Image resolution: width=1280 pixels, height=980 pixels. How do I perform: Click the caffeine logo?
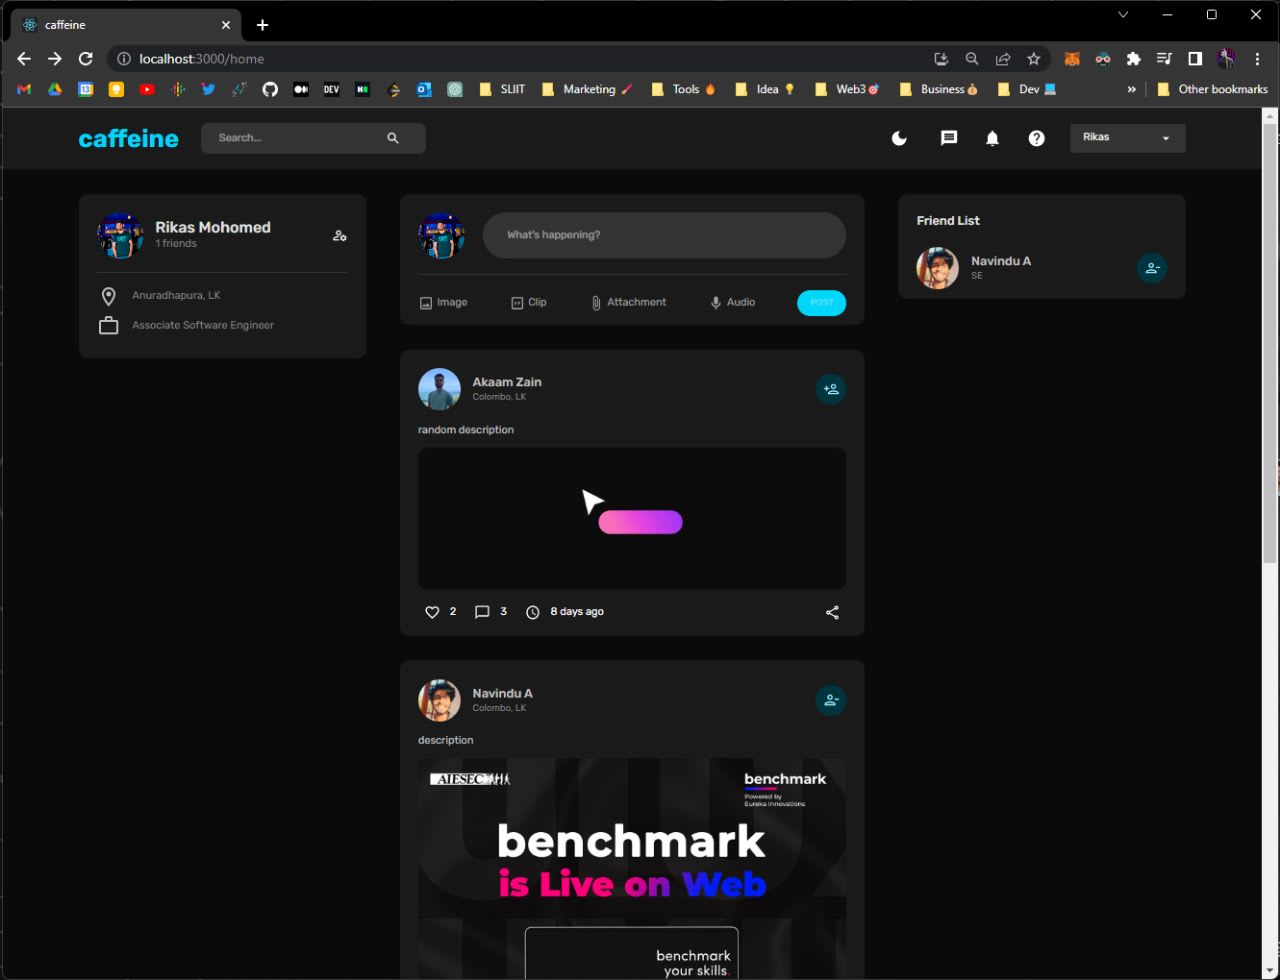pyautogui.click(x=128, y=139)
